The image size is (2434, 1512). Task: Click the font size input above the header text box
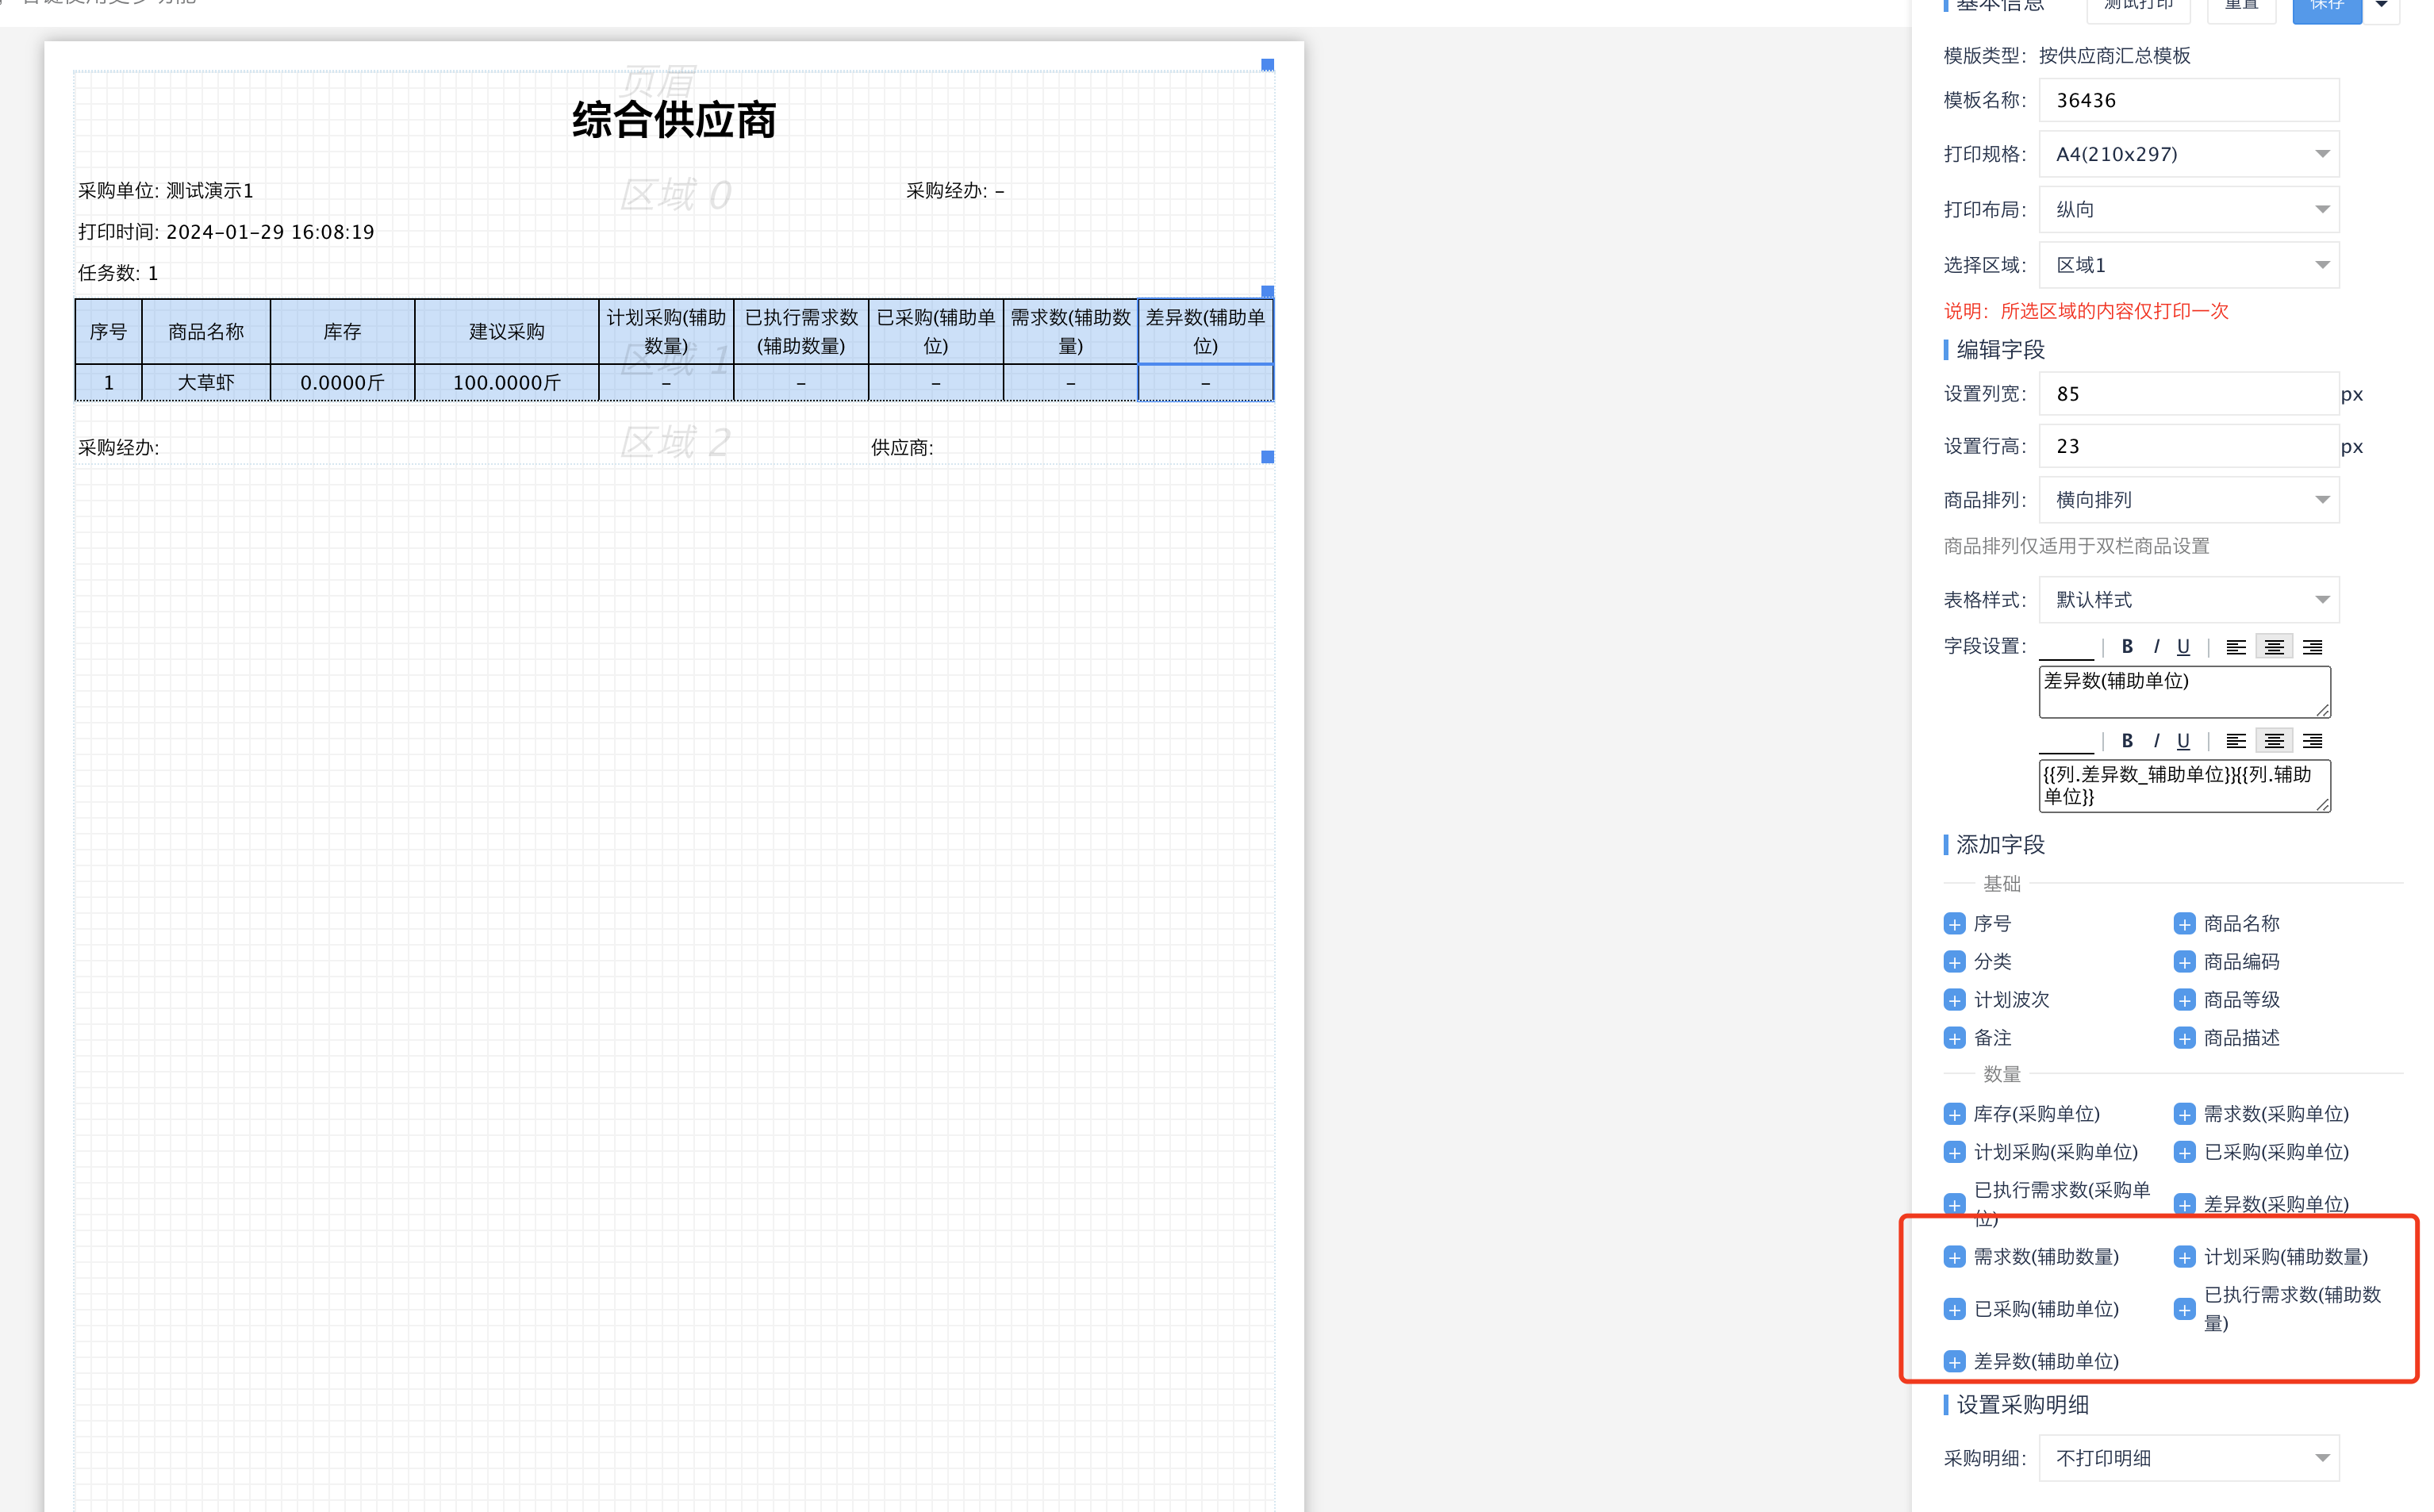click(2065, 647)
